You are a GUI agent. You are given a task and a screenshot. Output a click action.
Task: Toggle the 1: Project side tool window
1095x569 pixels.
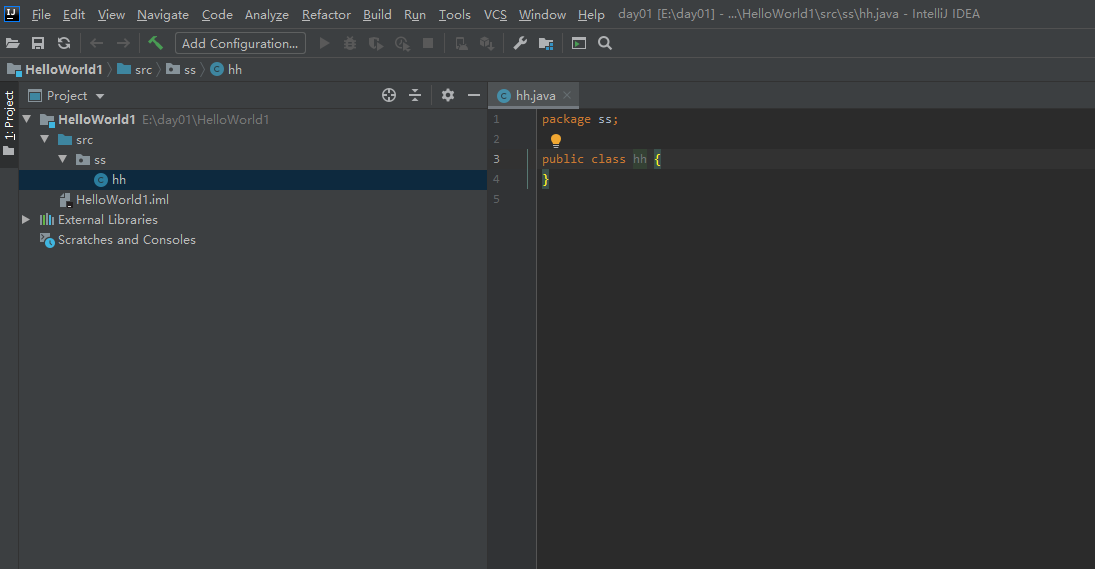[x=9, y=123]
